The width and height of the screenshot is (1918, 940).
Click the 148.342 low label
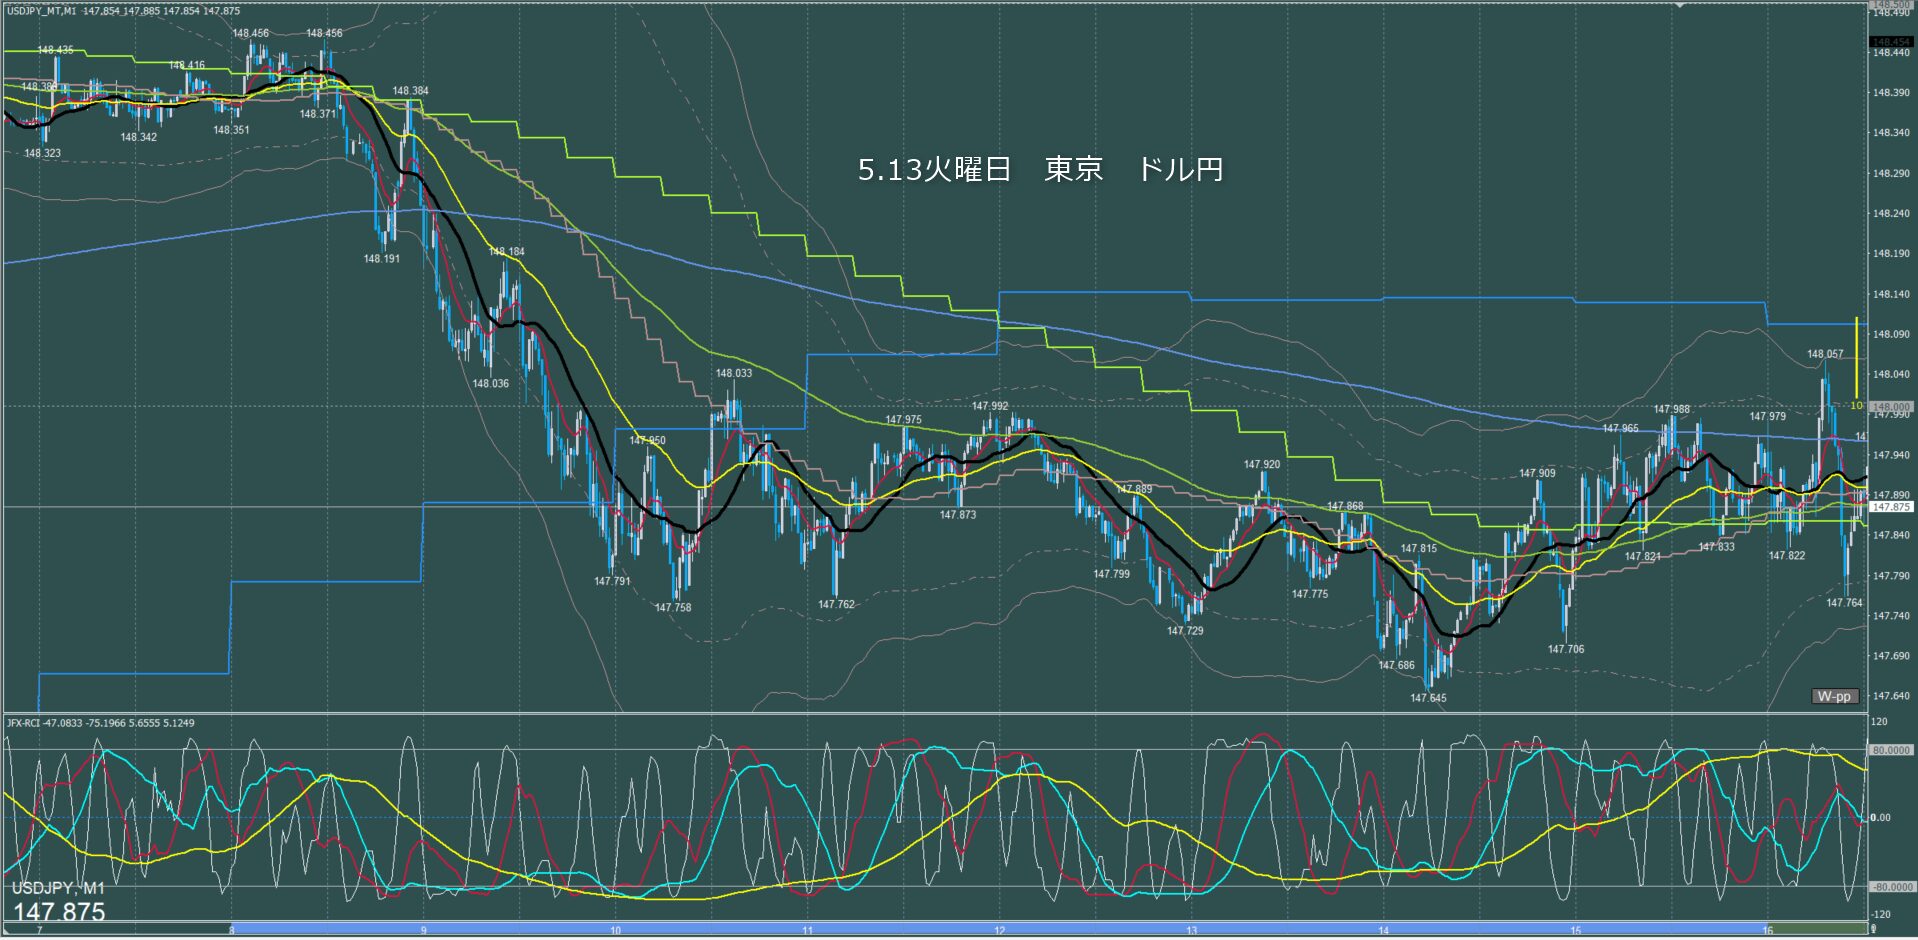coord(139,138)
